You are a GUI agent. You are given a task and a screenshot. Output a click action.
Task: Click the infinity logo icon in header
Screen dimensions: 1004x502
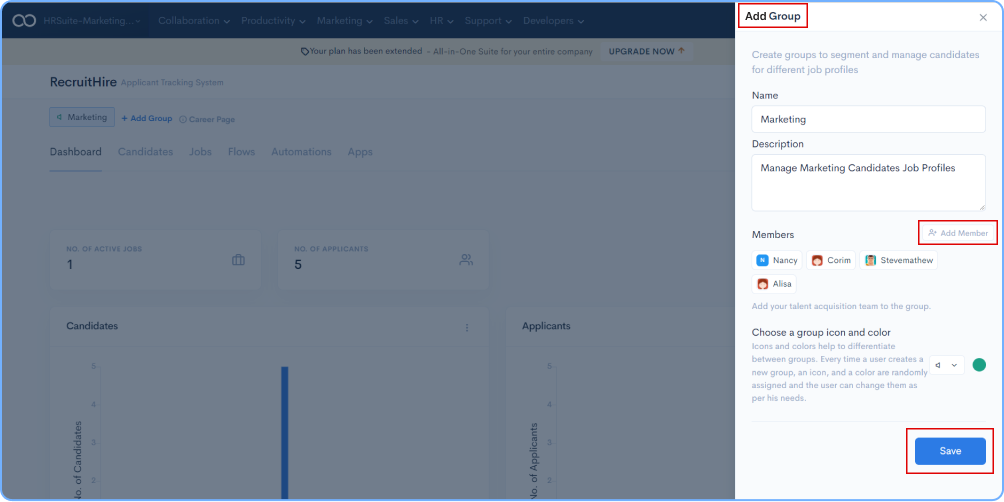(x=24, y=20)
